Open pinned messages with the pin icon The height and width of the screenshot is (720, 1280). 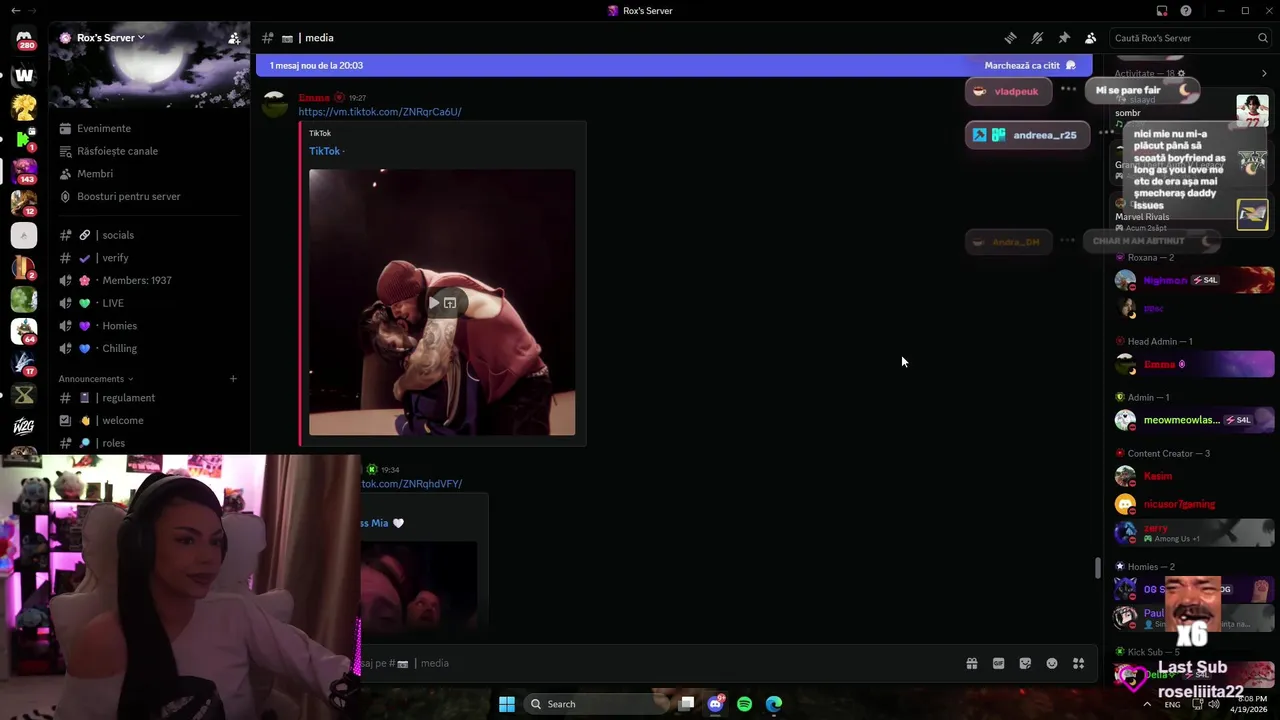[x=1064, y=38]
